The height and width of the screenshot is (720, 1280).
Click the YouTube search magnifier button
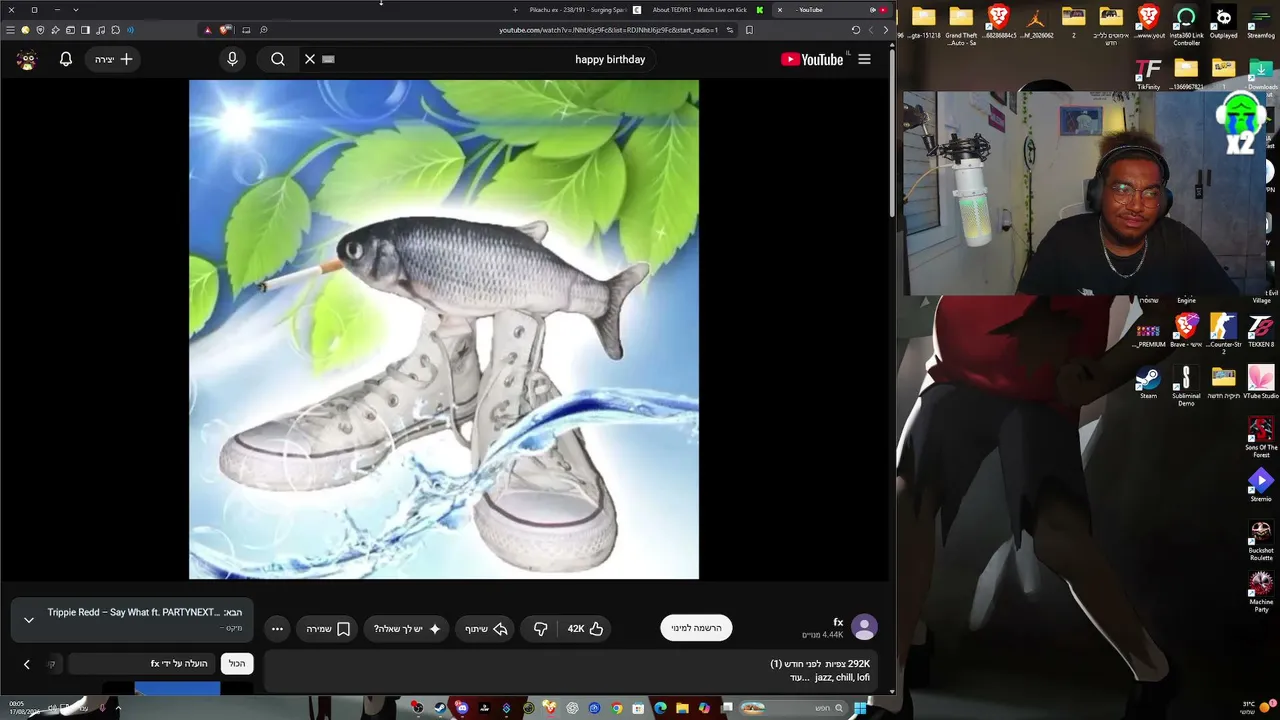[278, 59]
